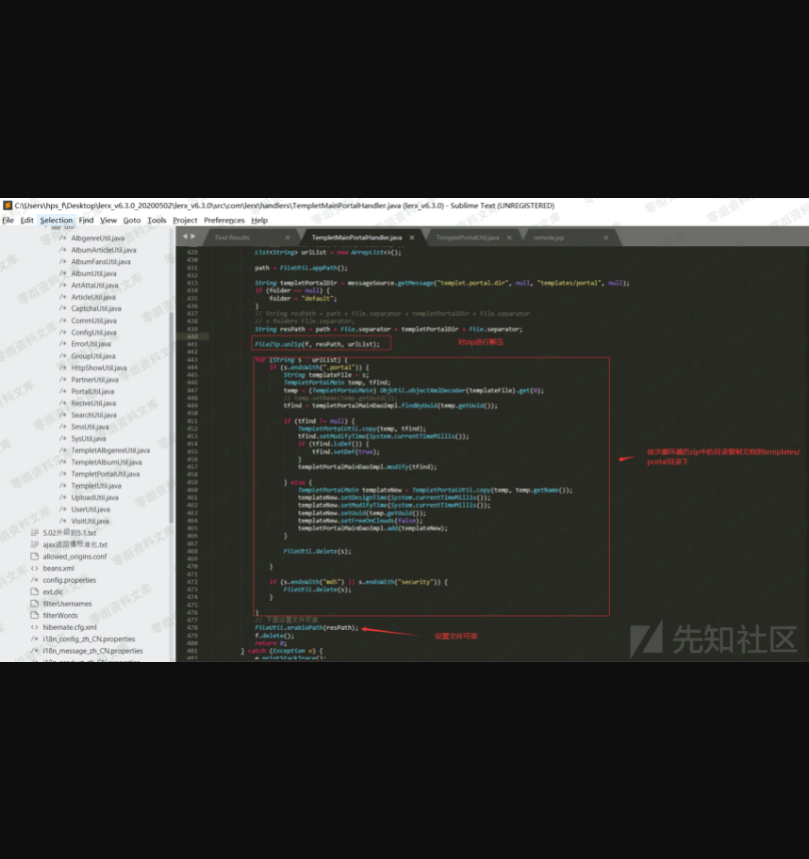
Task: Open the Selection menu
Action: click(x=56, y=220)
